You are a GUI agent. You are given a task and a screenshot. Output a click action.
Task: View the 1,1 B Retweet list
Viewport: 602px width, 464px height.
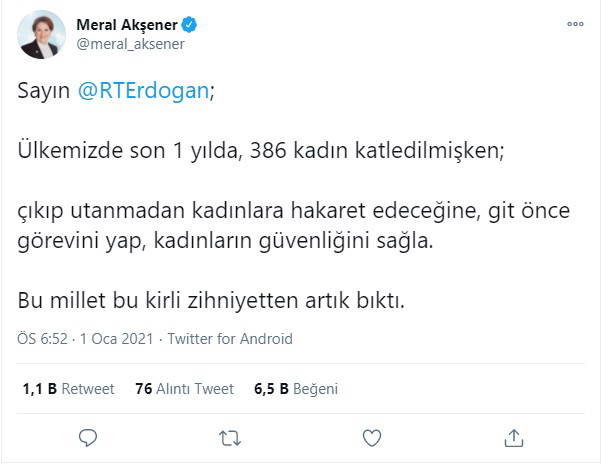click(68, 388)
